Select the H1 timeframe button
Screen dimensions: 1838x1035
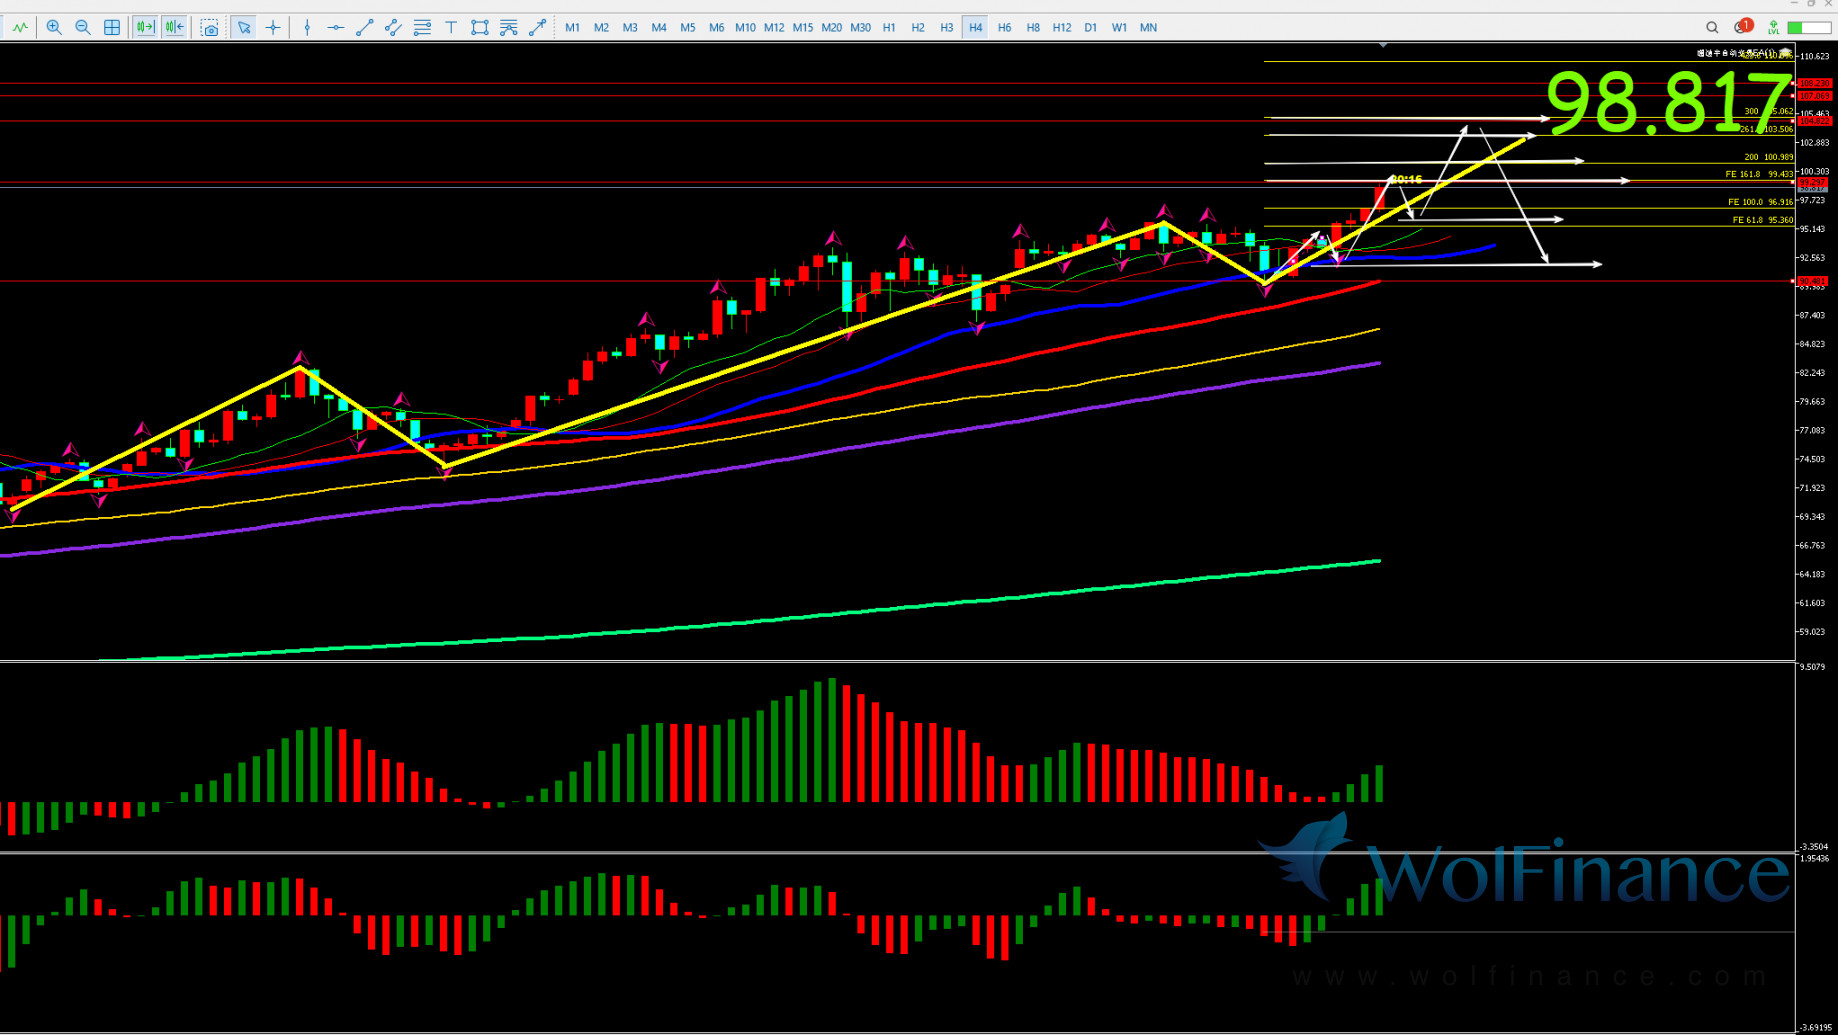[x=889, y=28]
